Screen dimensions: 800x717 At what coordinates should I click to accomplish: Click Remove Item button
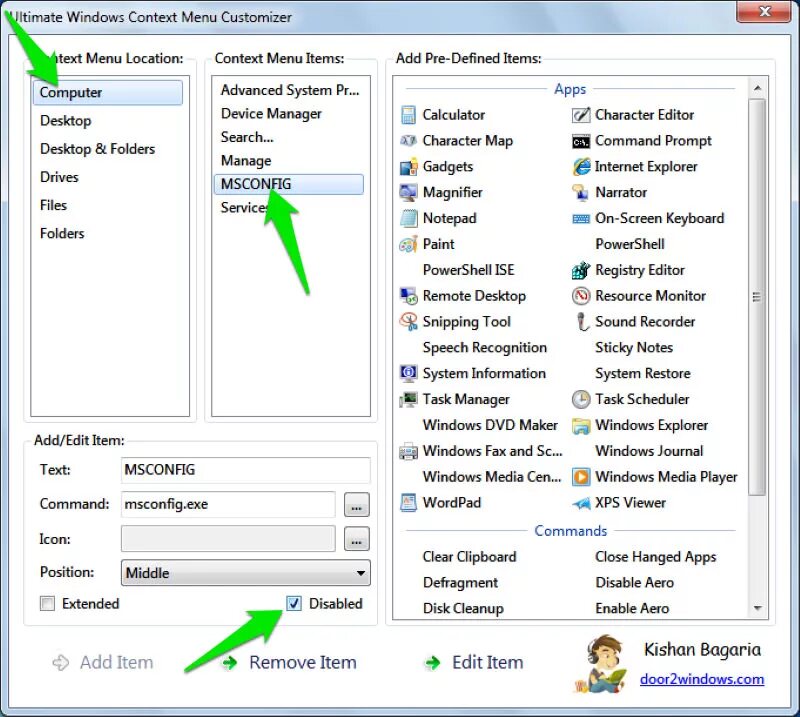(x=289, y=662)
